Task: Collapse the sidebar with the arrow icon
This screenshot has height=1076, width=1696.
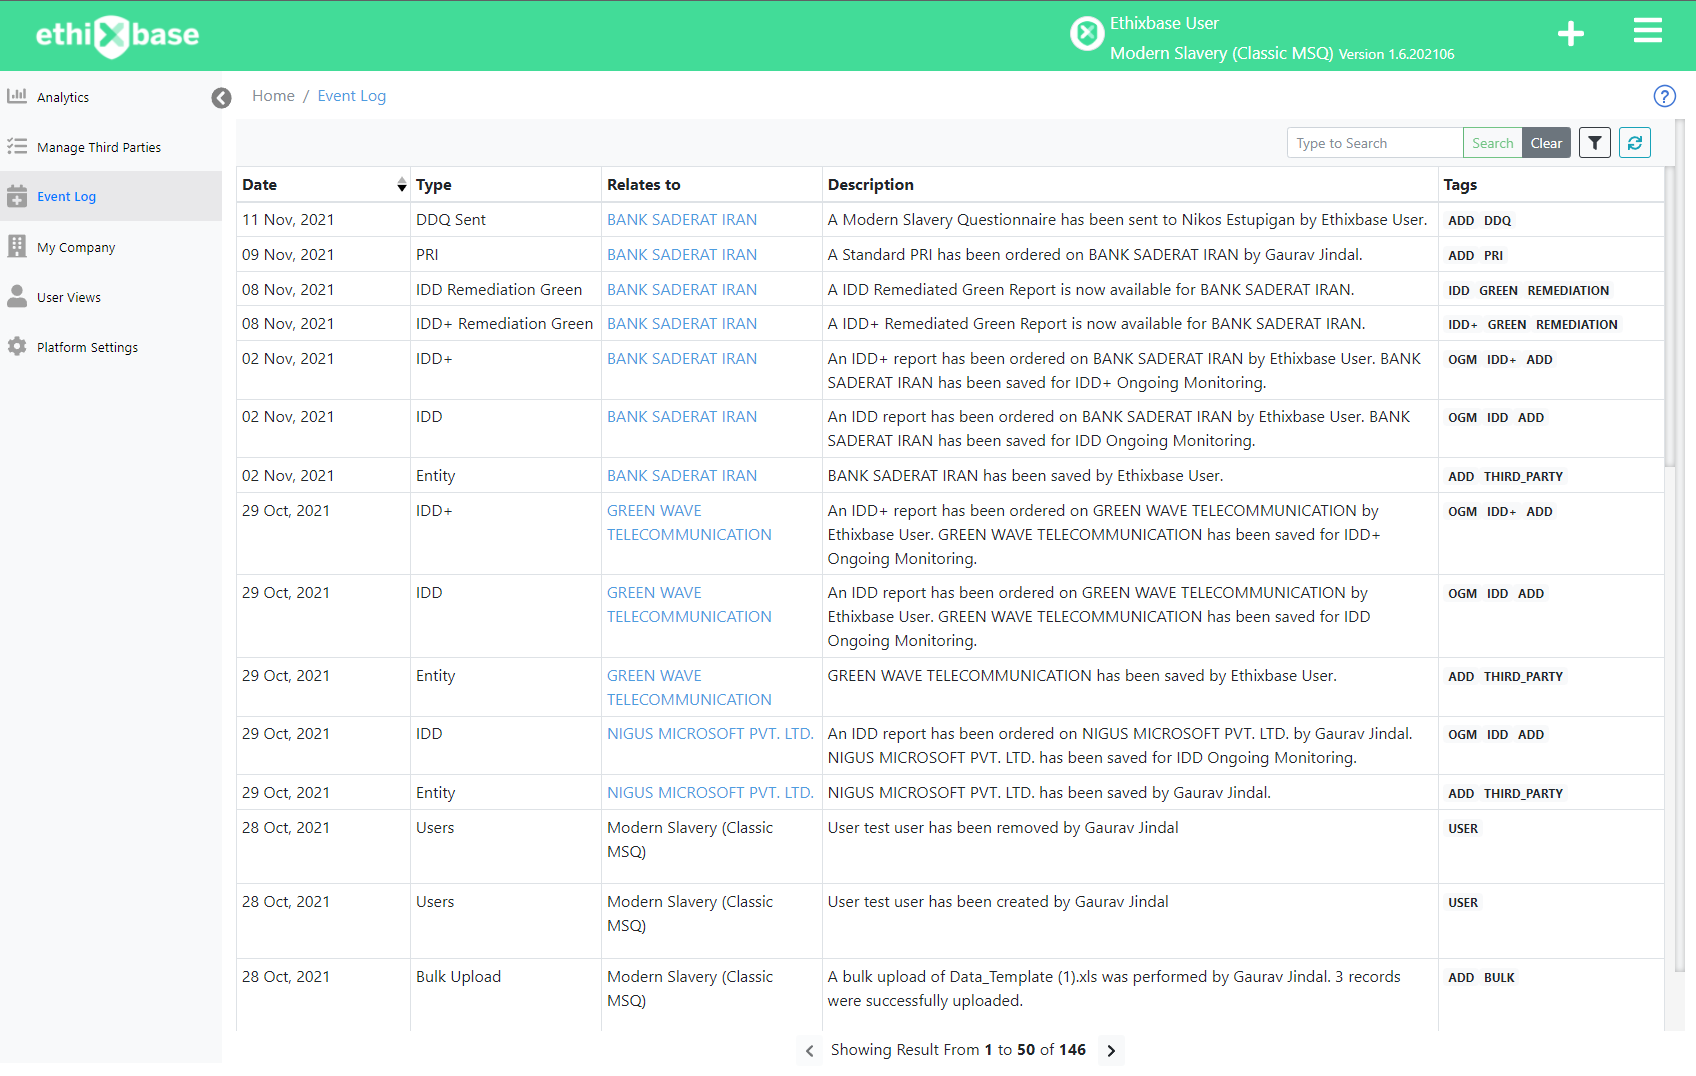Action: 221,97
